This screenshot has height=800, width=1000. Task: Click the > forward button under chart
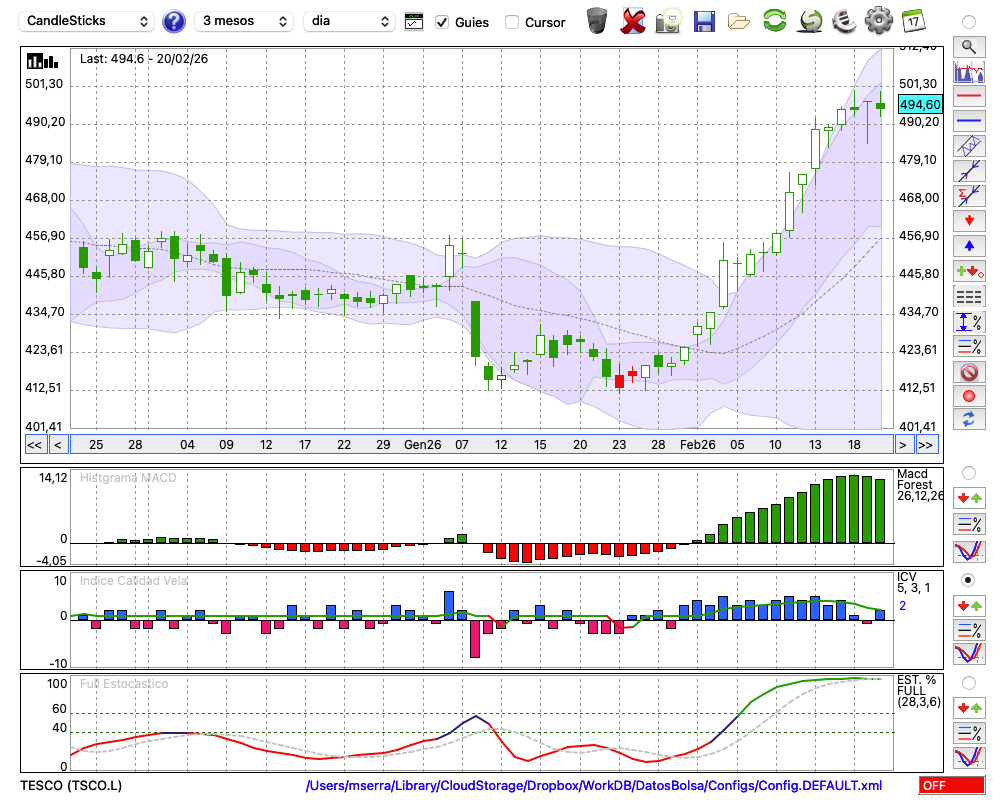[x=903, y=445]
